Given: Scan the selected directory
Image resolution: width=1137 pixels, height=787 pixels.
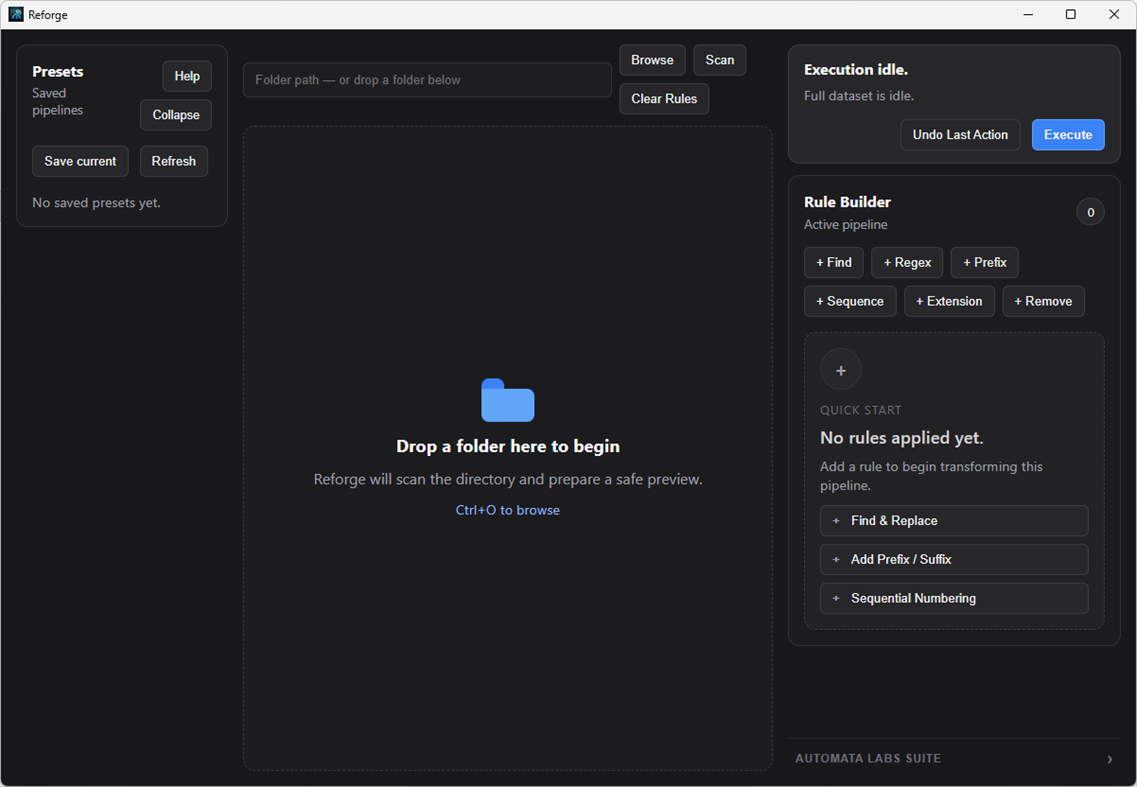Looking at the screenshot, I should [x=719, y=59].
